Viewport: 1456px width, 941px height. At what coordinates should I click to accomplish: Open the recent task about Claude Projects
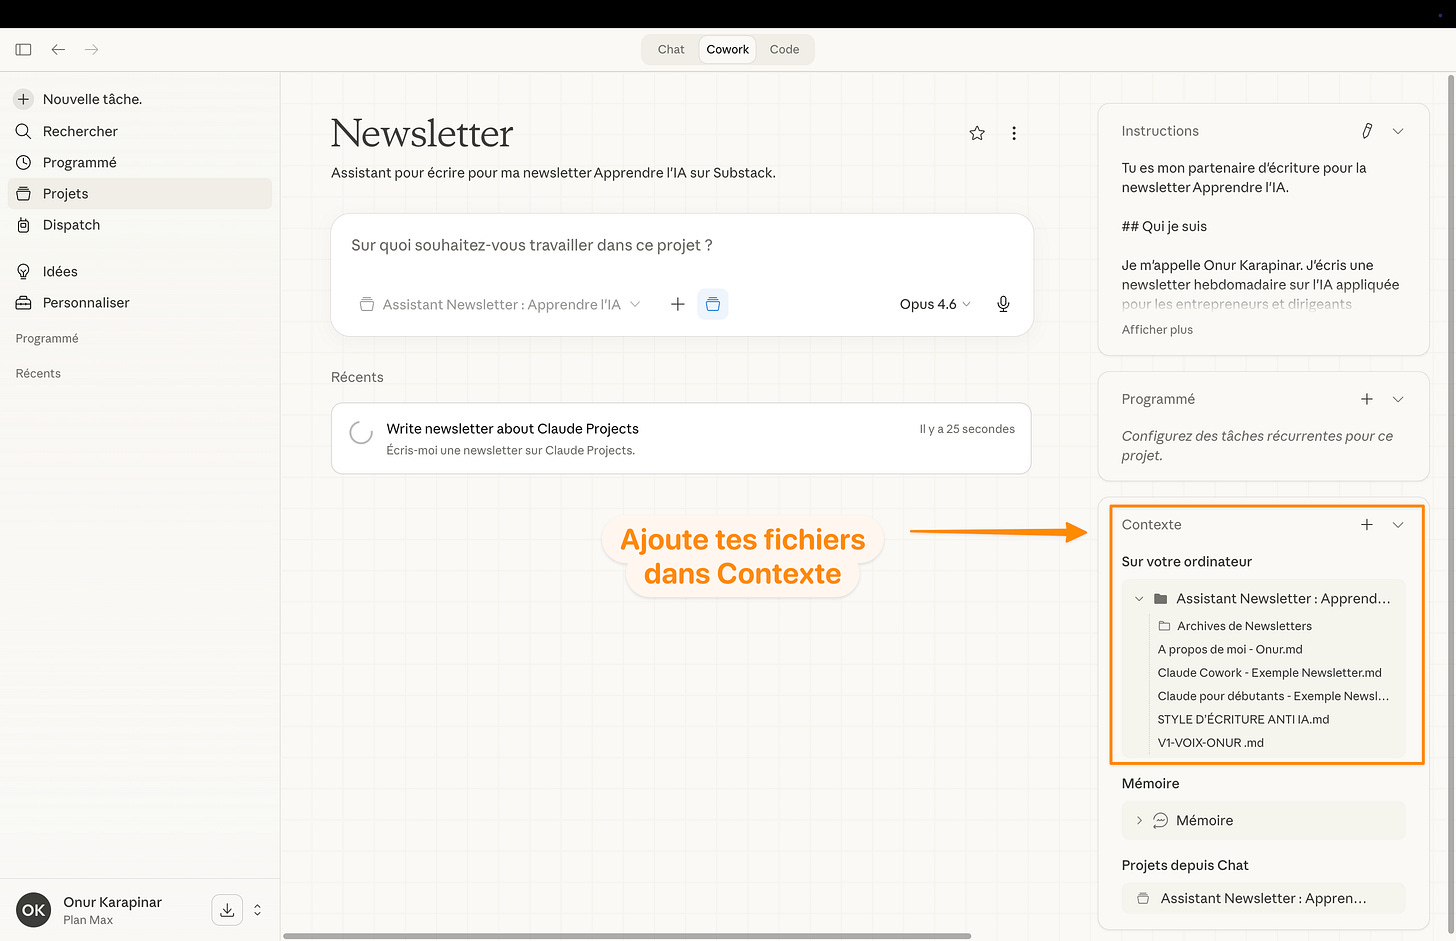[x=681, y=438]
